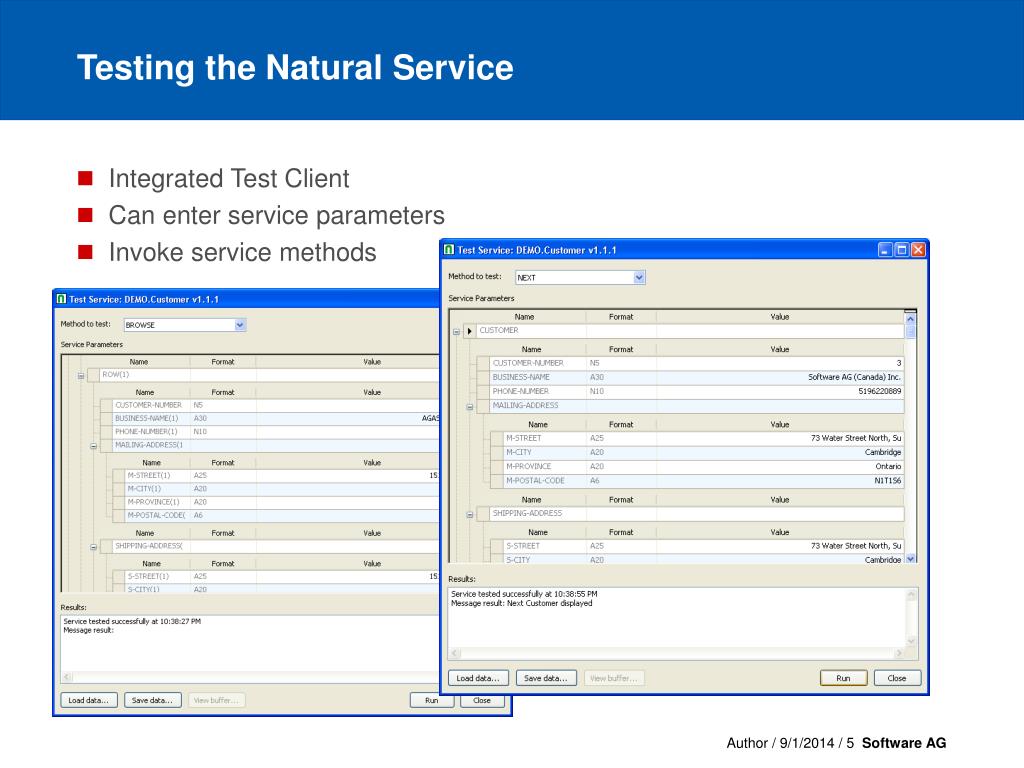
Task: Click scroll up arrow of front parameters grid
Action: [910, 319]
